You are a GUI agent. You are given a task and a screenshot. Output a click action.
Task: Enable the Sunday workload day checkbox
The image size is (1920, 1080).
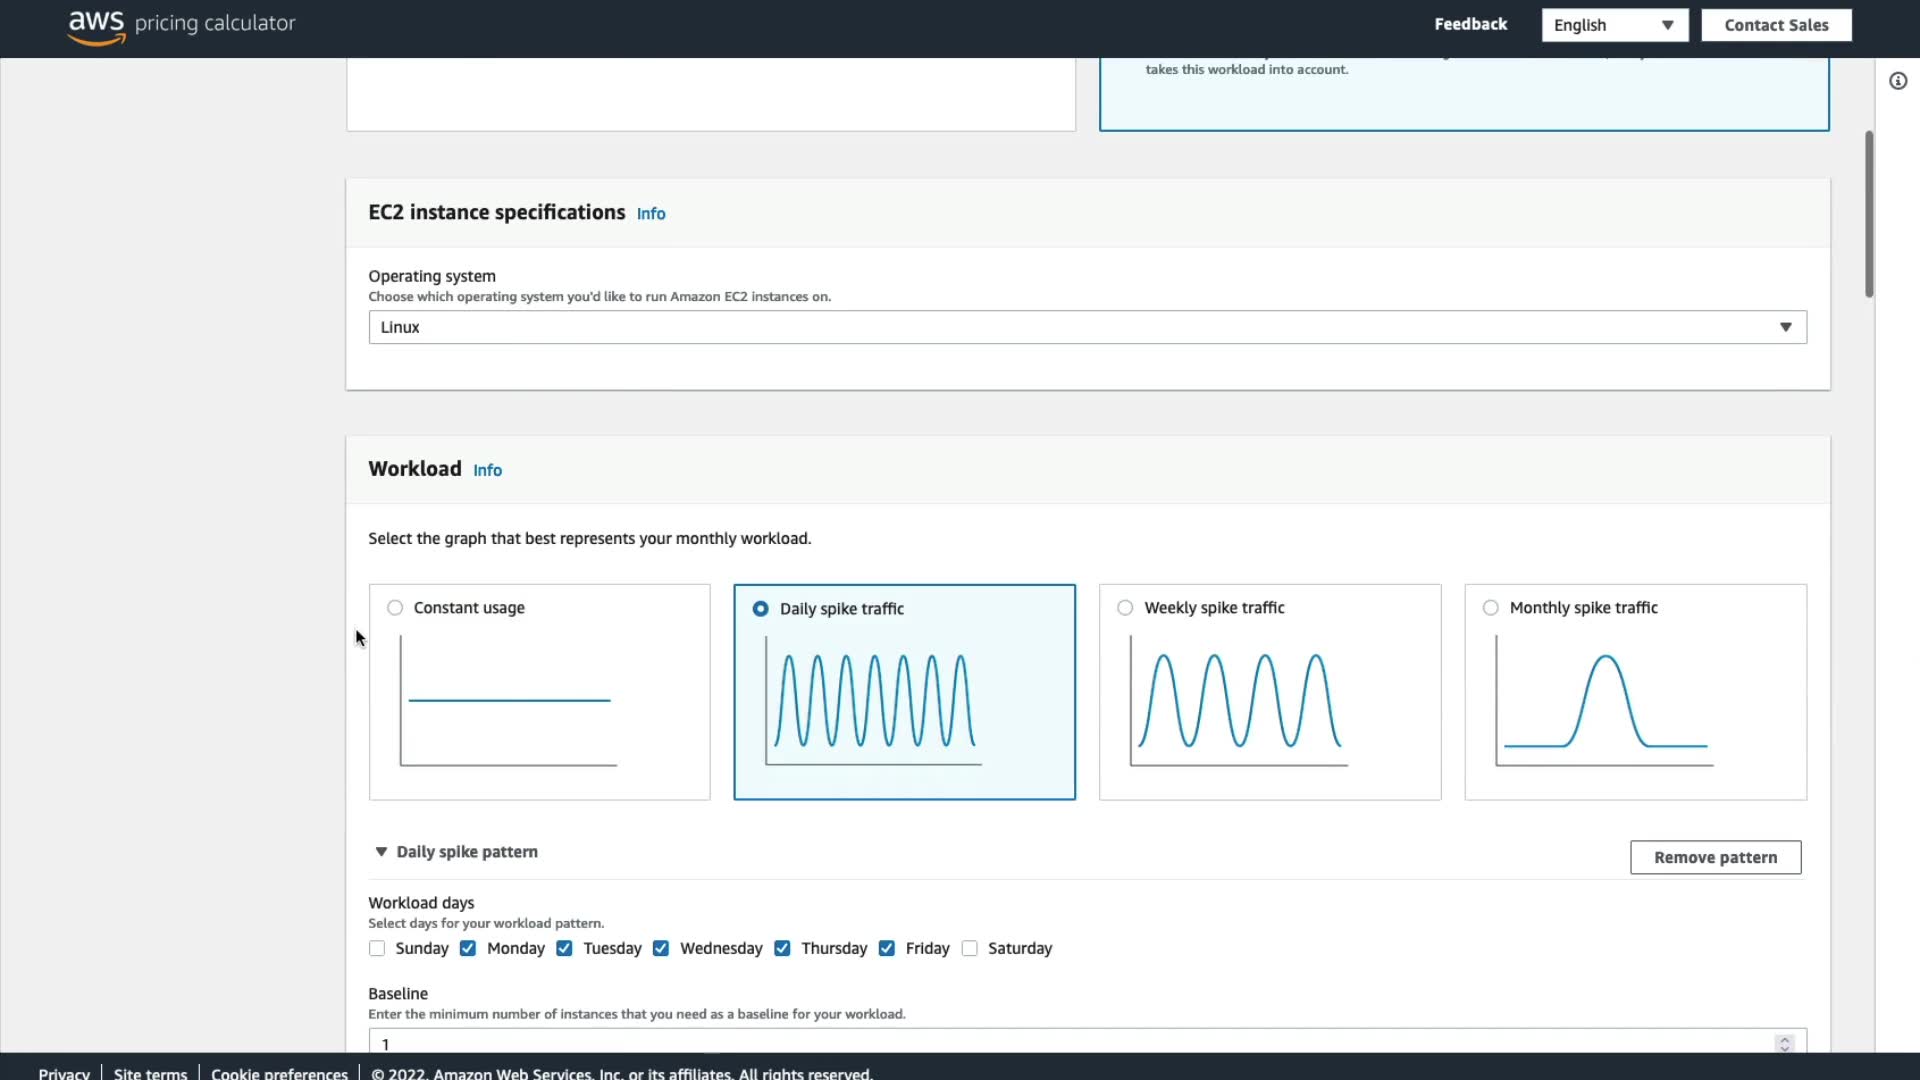point(377,948)
